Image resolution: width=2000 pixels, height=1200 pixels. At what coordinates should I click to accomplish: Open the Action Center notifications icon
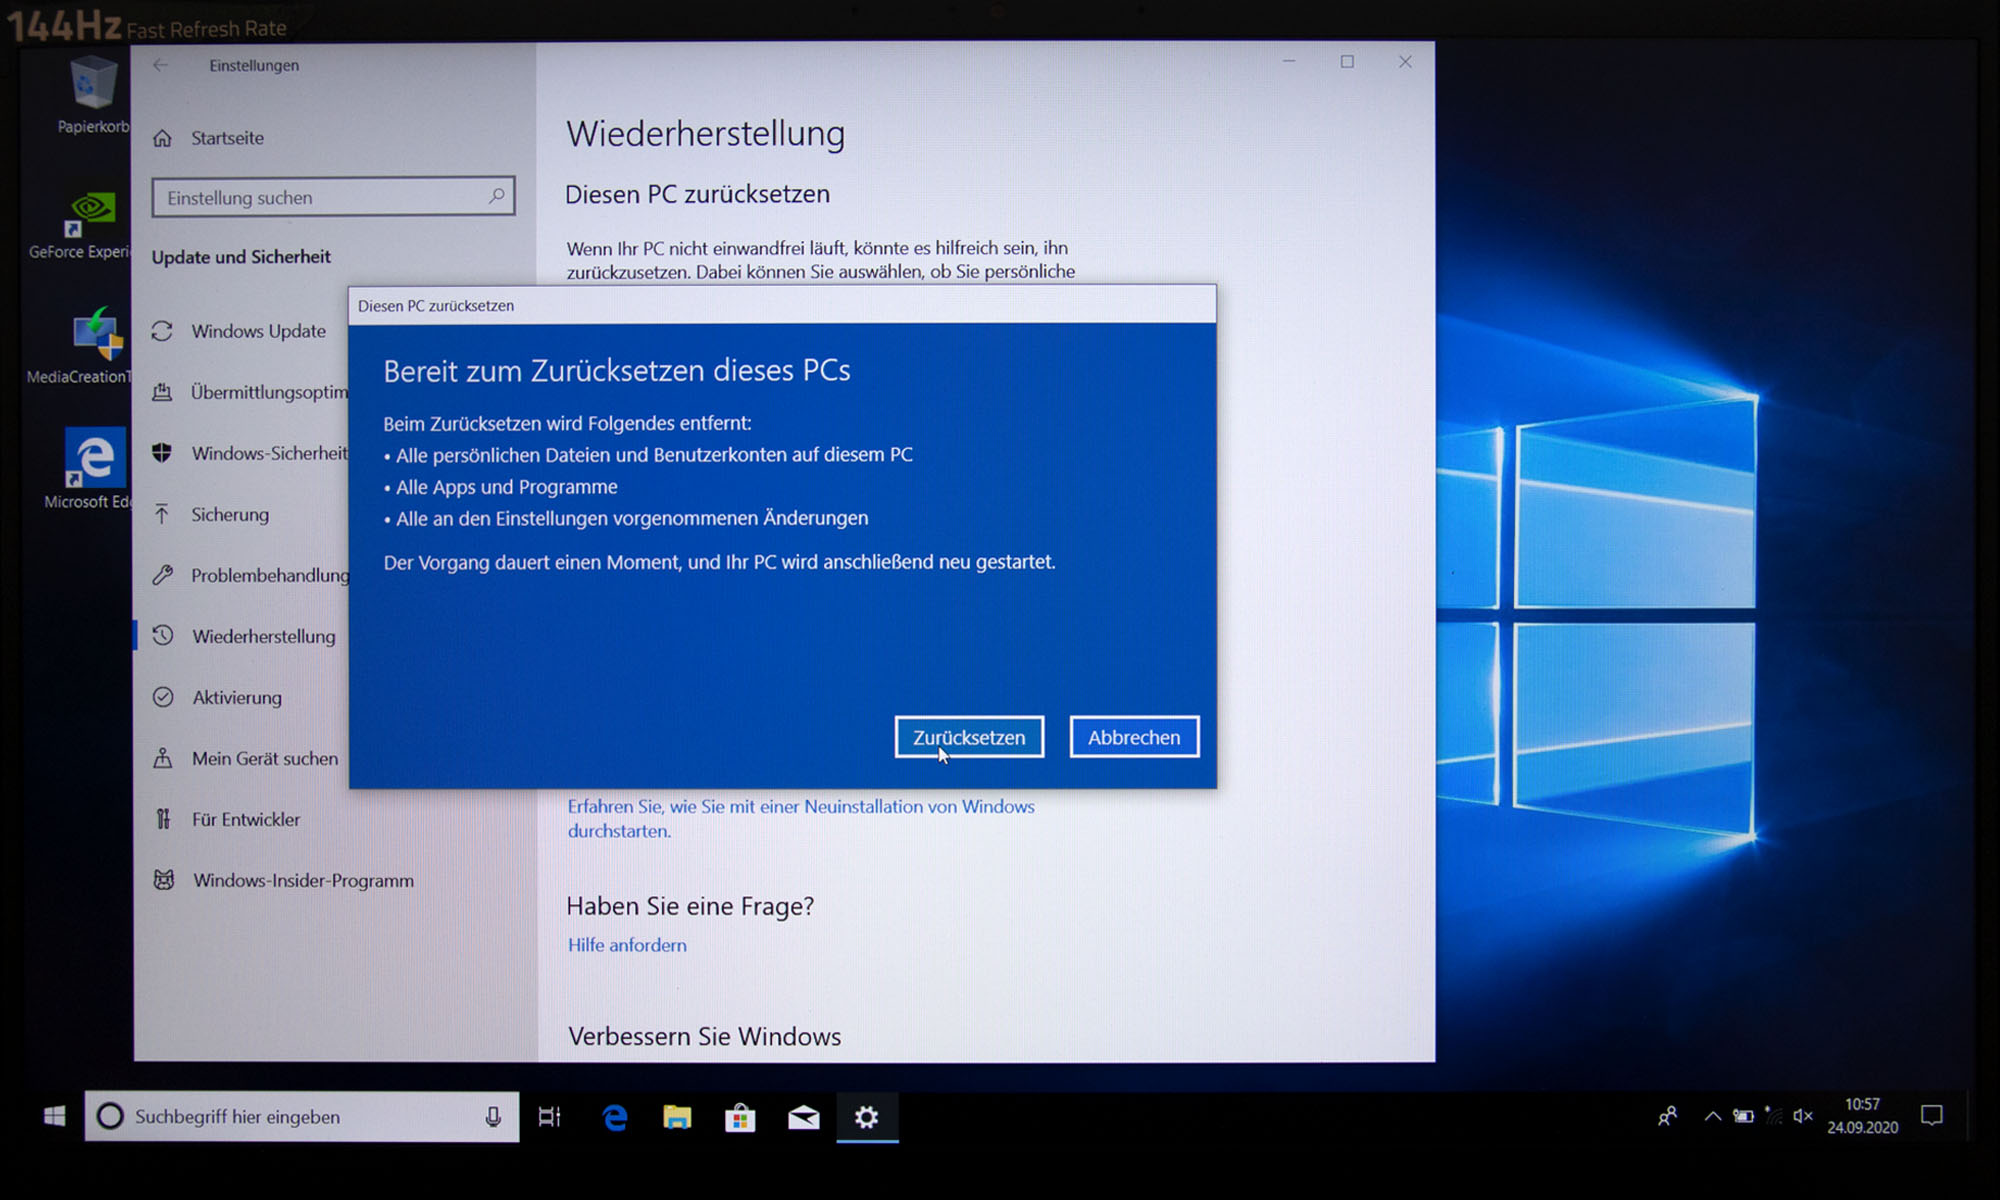[1932, 1116]
